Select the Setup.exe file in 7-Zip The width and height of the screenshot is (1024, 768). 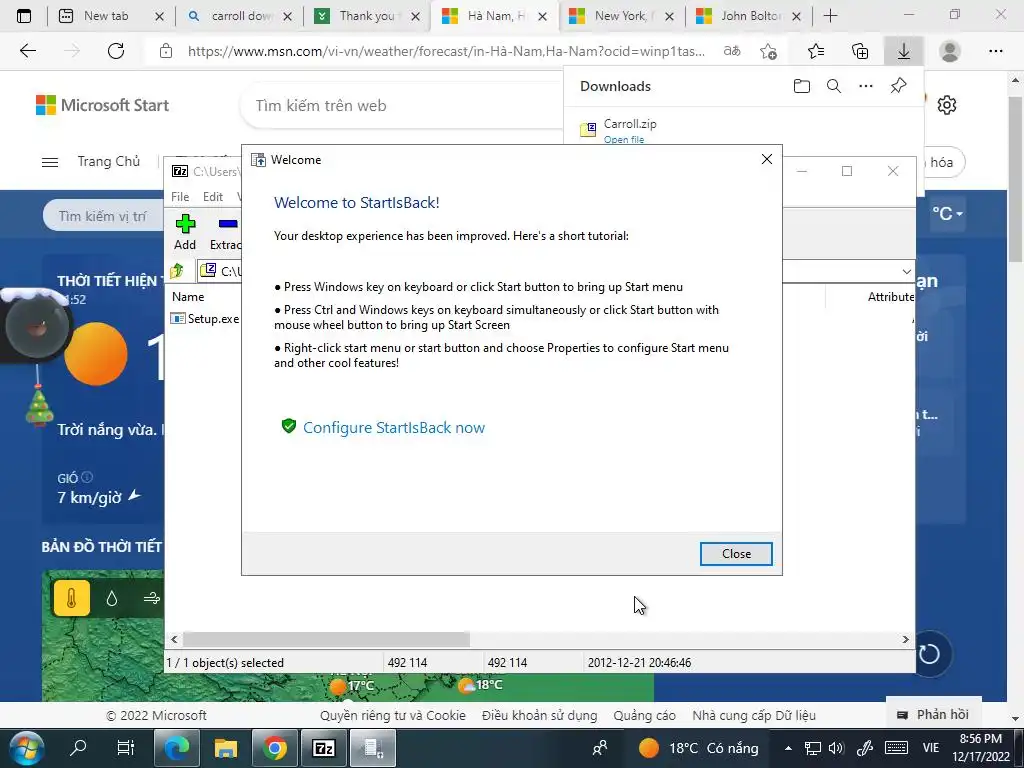205,319
